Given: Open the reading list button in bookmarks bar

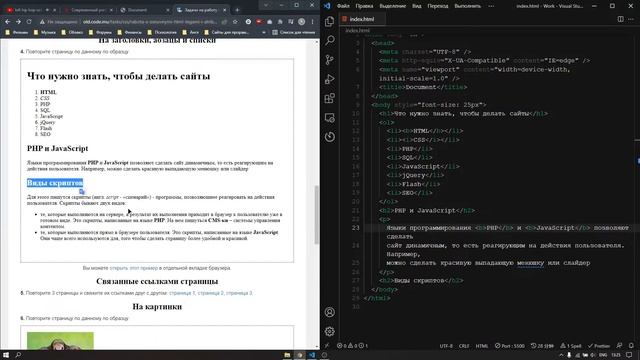Looking at the screenshot, I should click(293, 32).
